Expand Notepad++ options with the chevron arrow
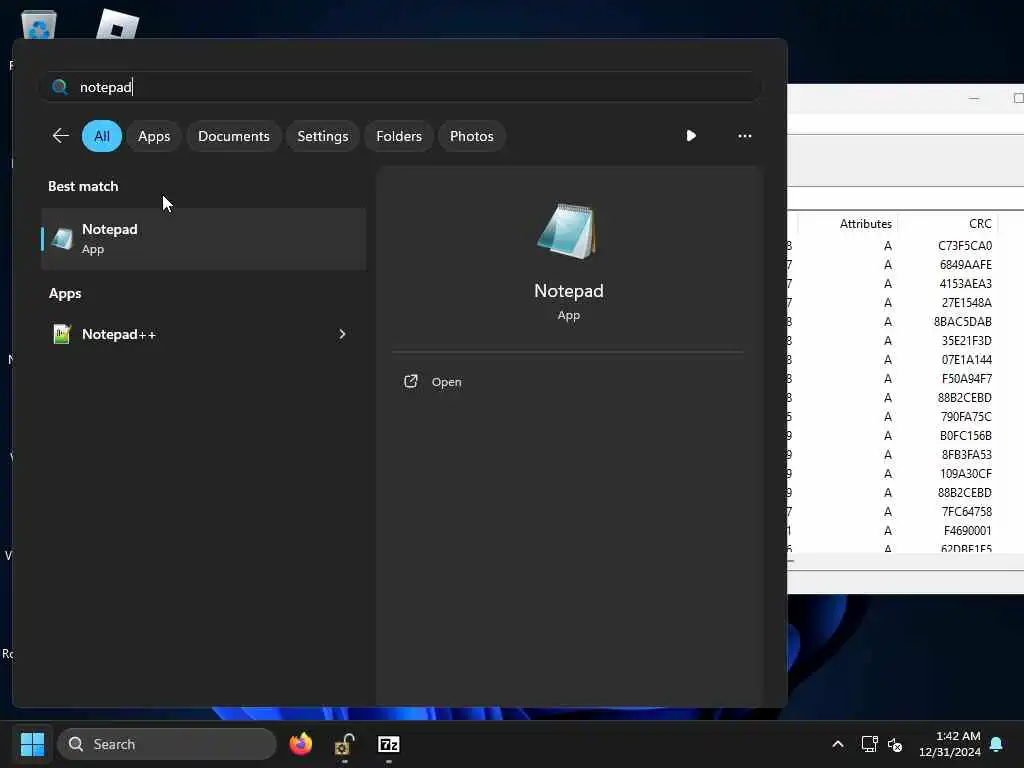Image resolution: width=1024 pixels, height=768 pixels. coord(342,334)
